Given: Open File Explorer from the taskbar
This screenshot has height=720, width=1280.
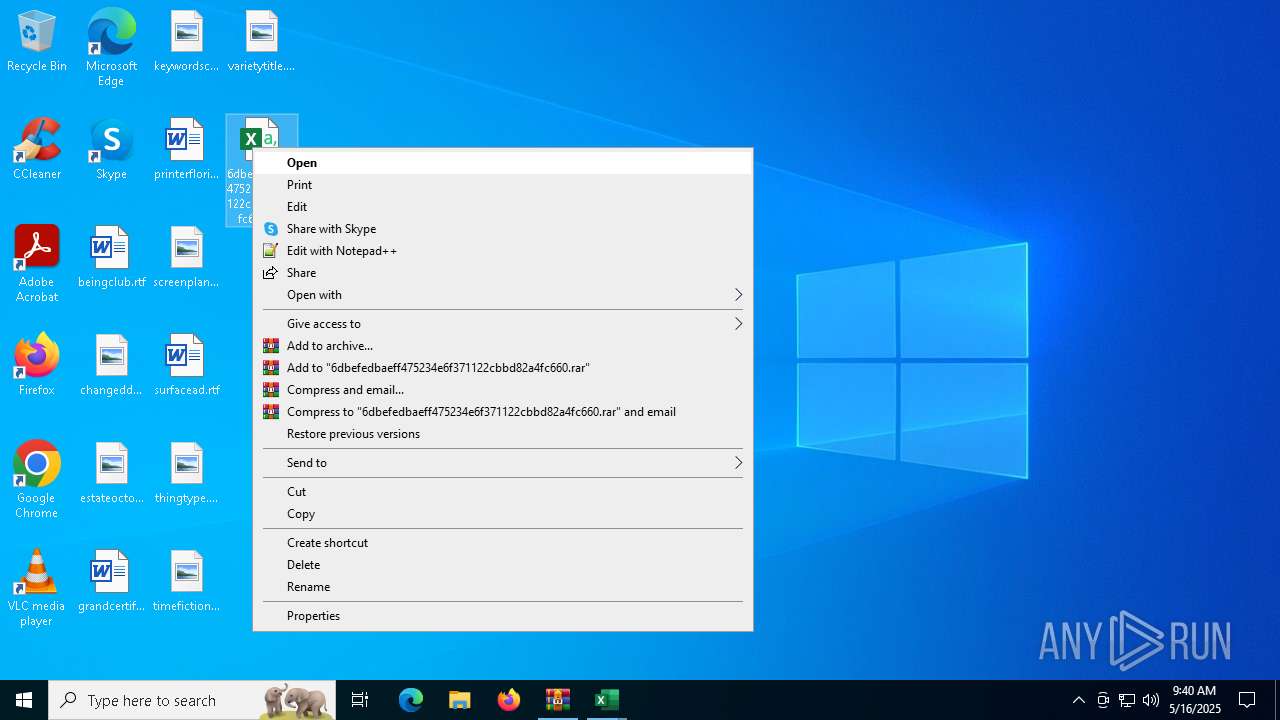Looking at the screenshot, I should 460,700.
